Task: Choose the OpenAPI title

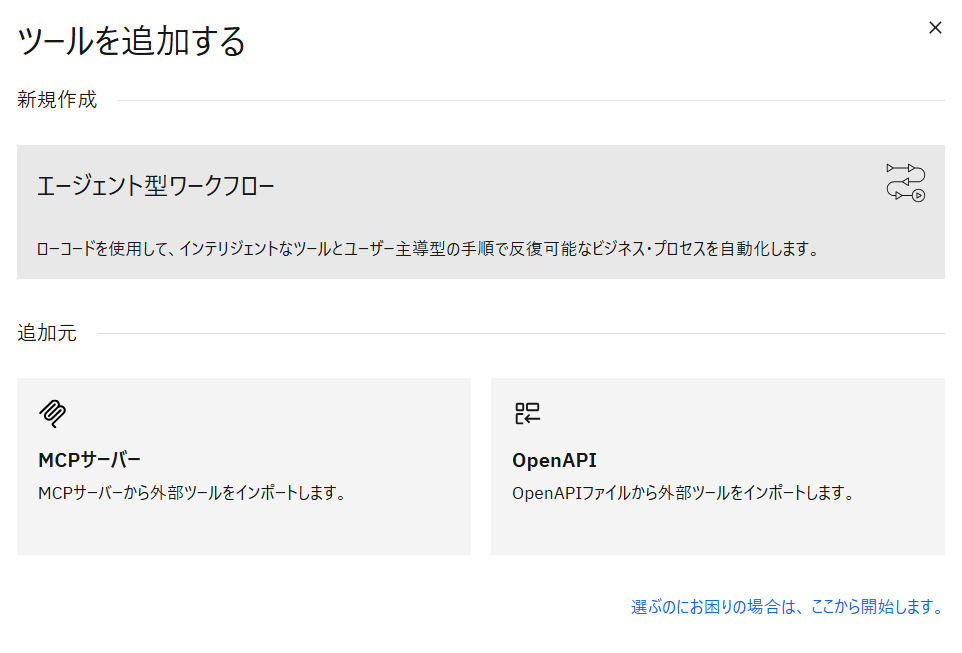Action: (x=554, y=460)
